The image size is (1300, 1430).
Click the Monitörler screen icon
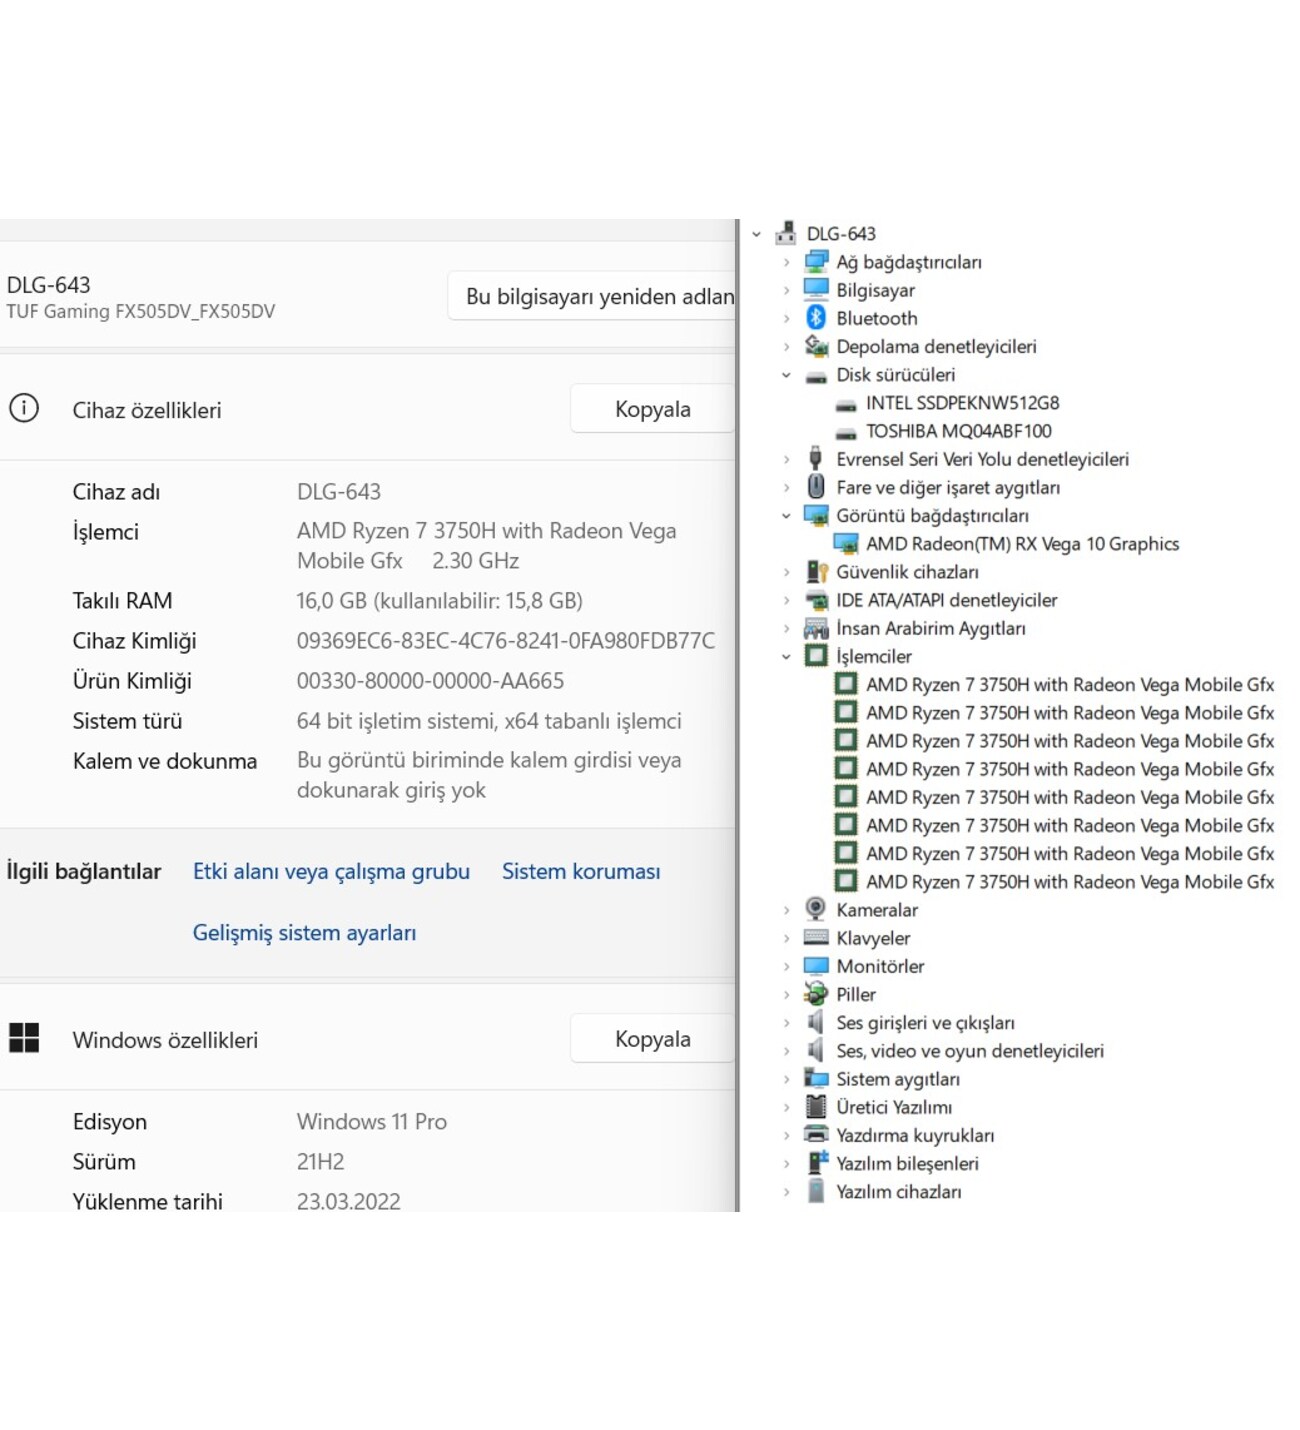[816, 966]
